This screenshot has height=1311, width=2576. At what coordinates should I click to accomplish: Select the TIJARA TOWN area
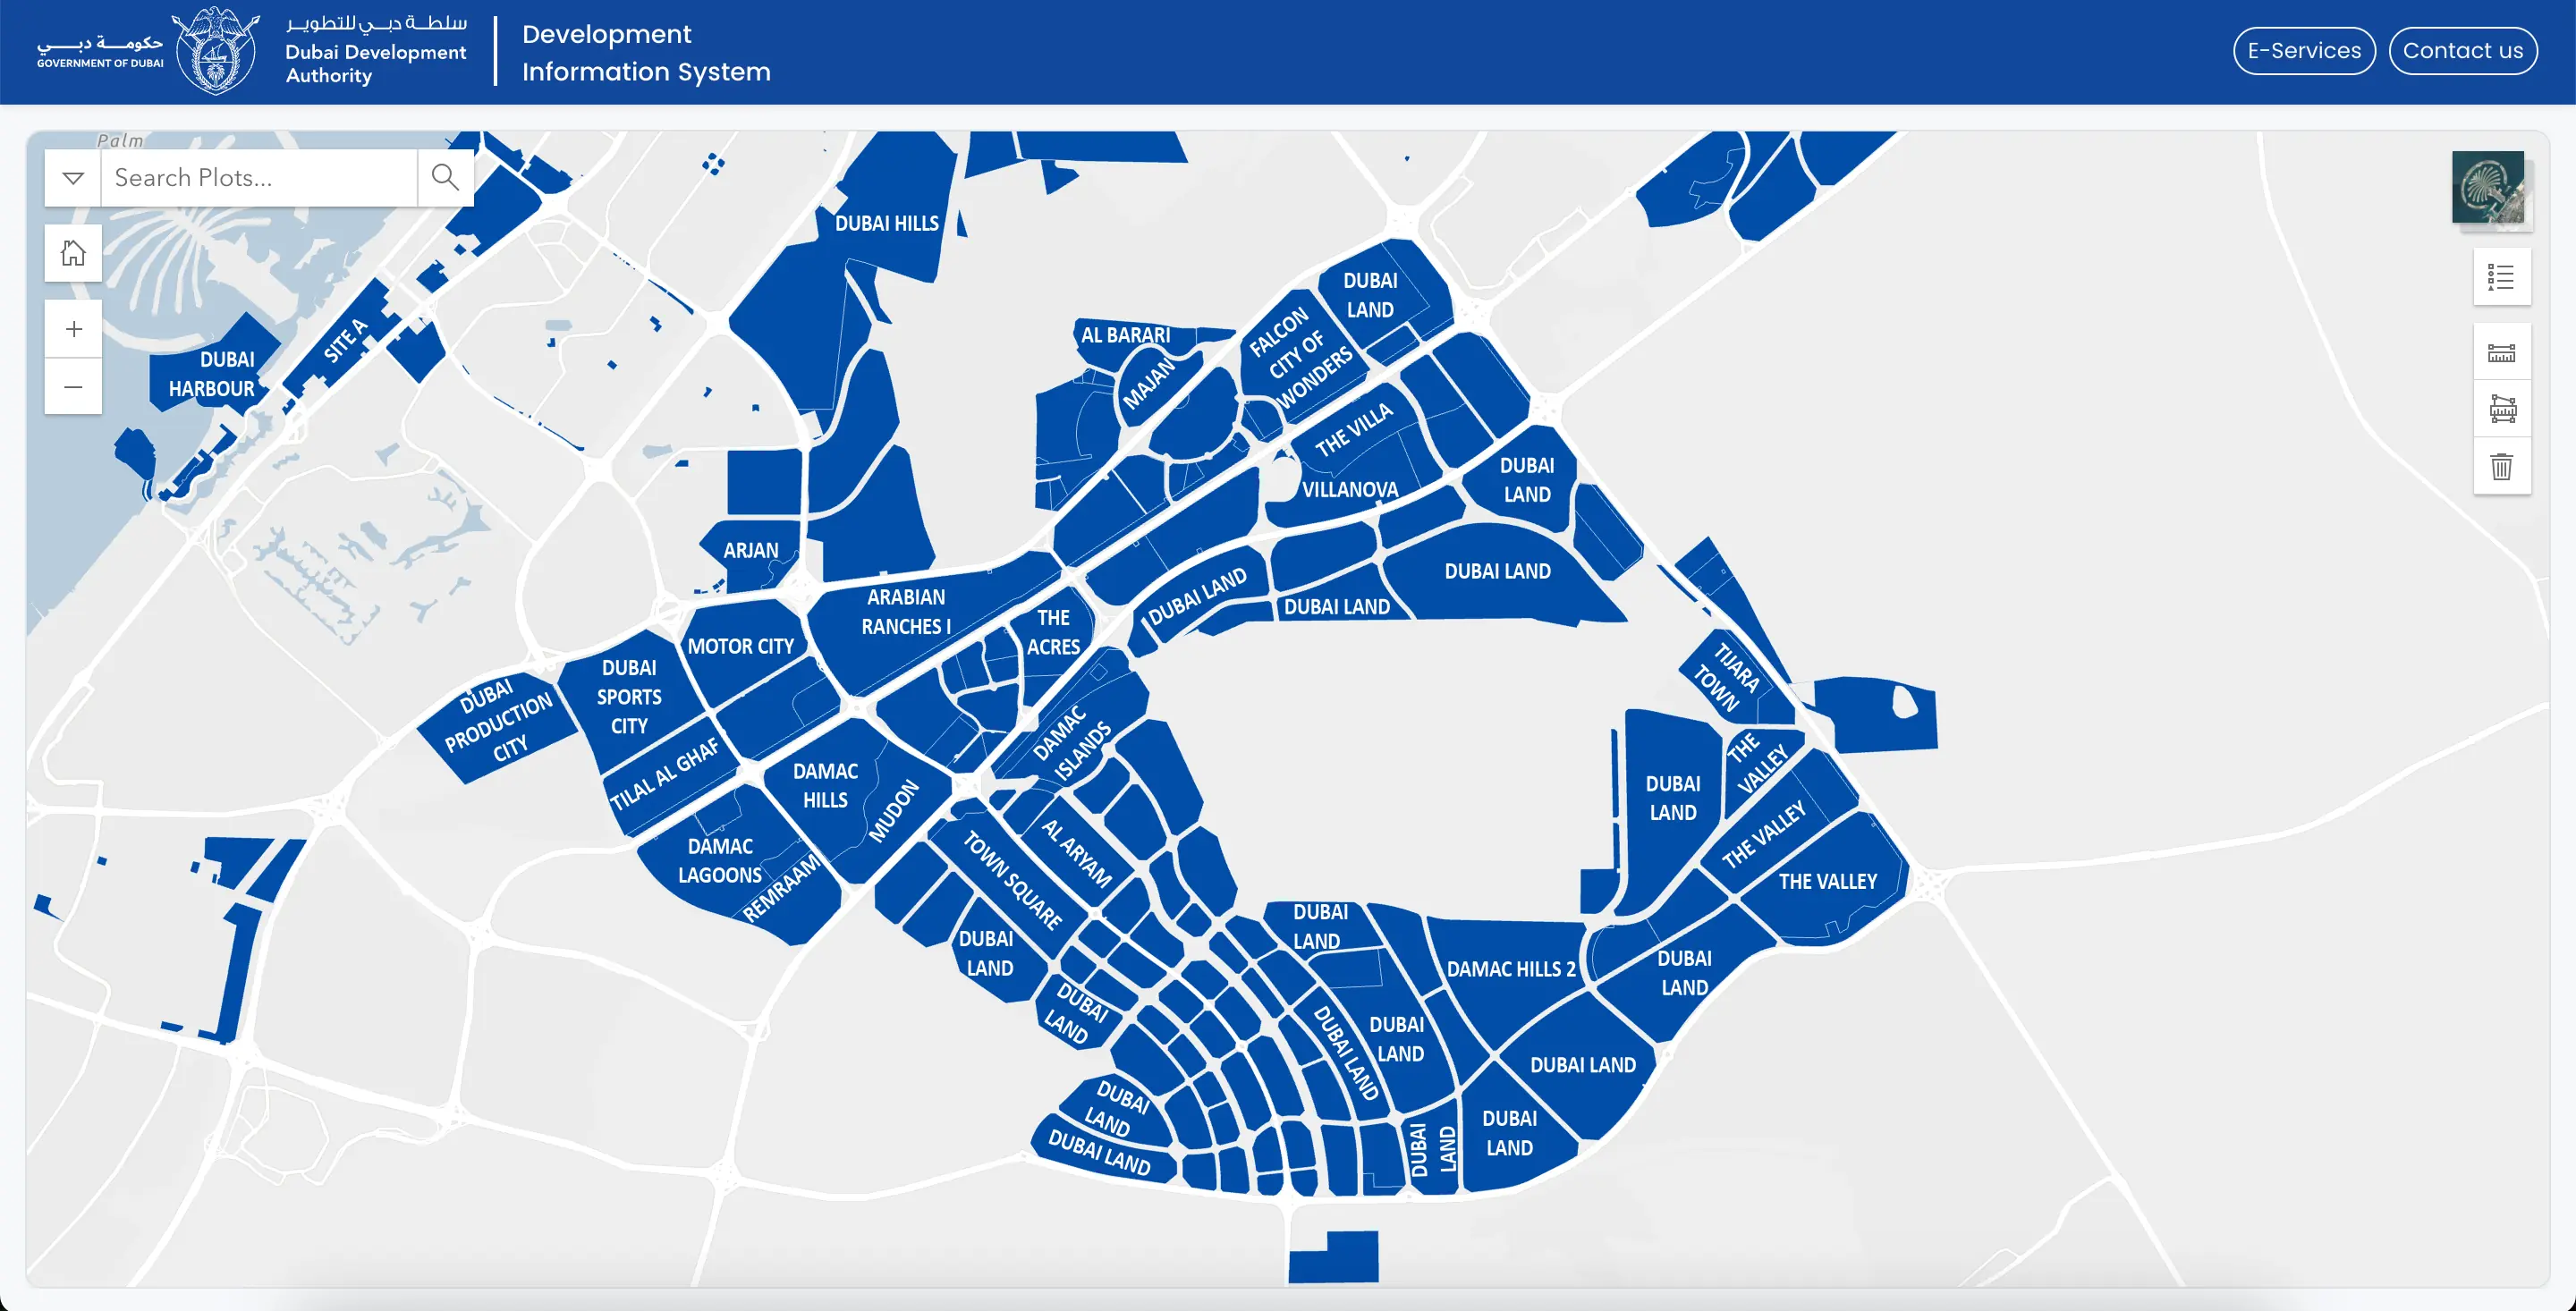click(1726, 677)
